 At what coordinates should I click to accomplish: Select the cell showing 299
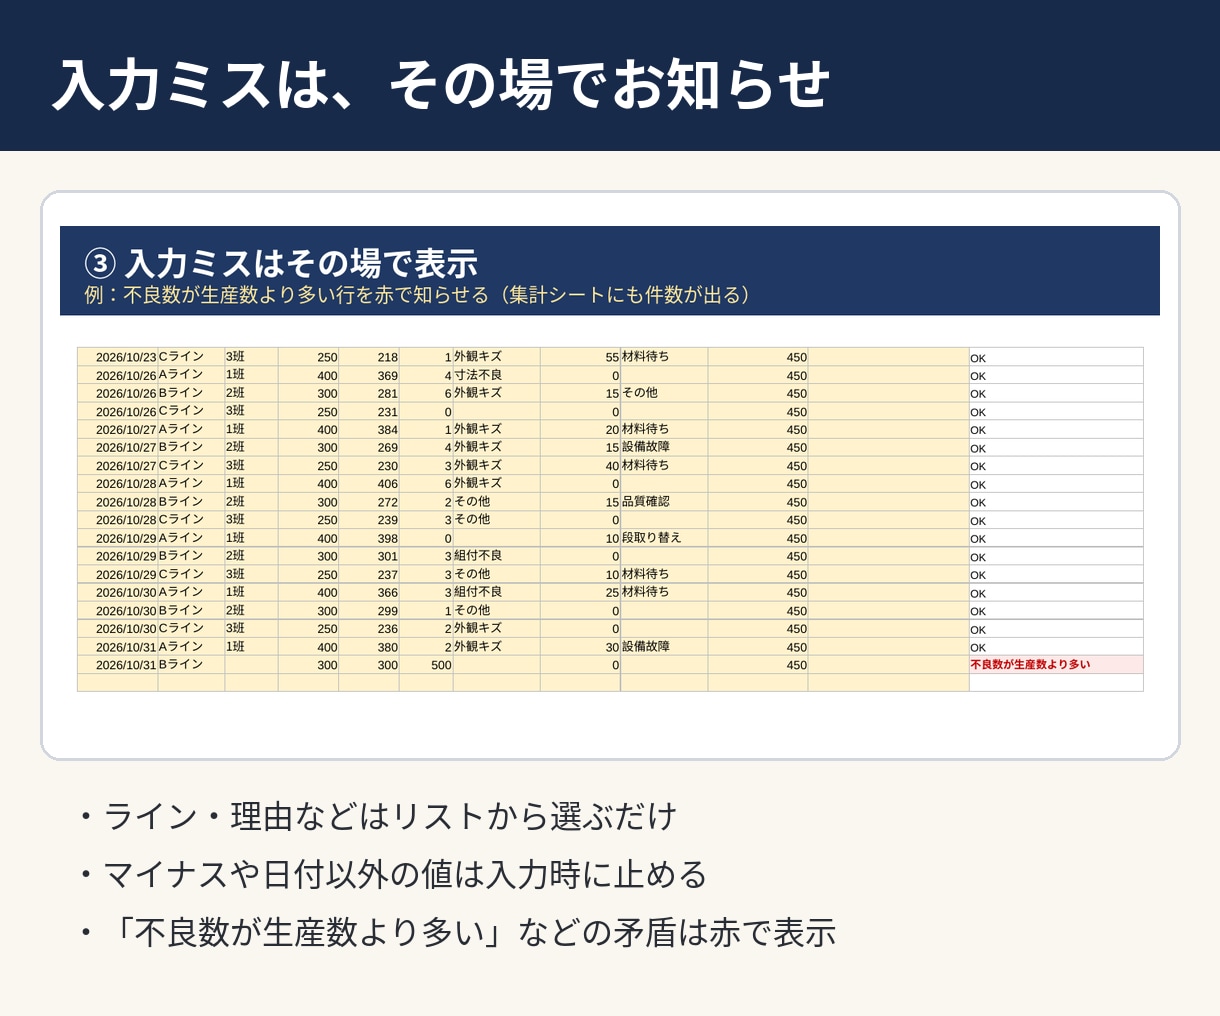(x=369, y=610)
